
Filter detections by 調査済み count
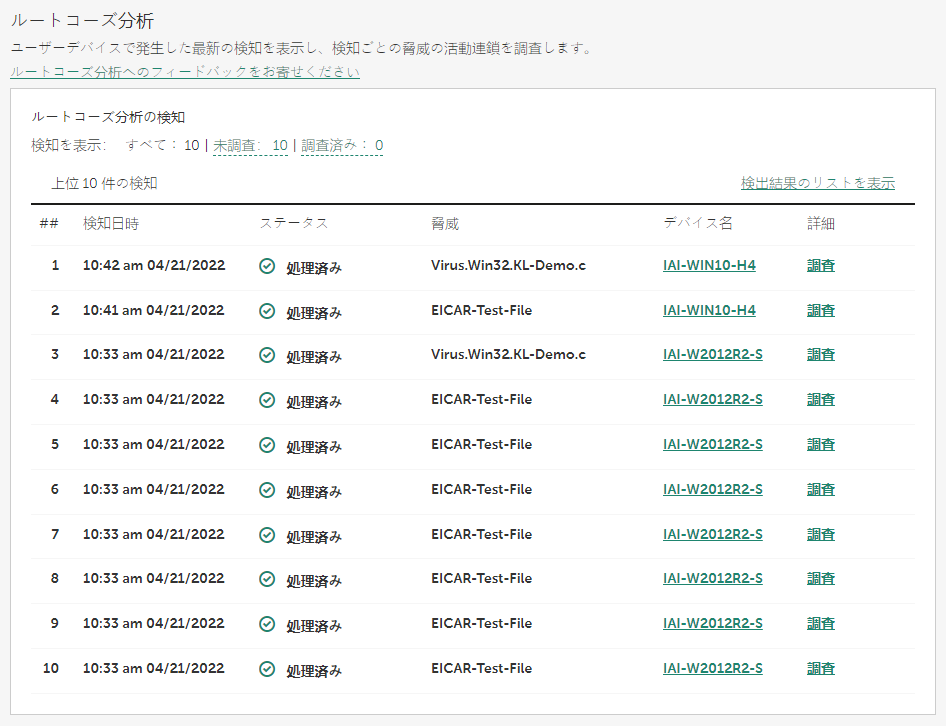pos(342,146)
